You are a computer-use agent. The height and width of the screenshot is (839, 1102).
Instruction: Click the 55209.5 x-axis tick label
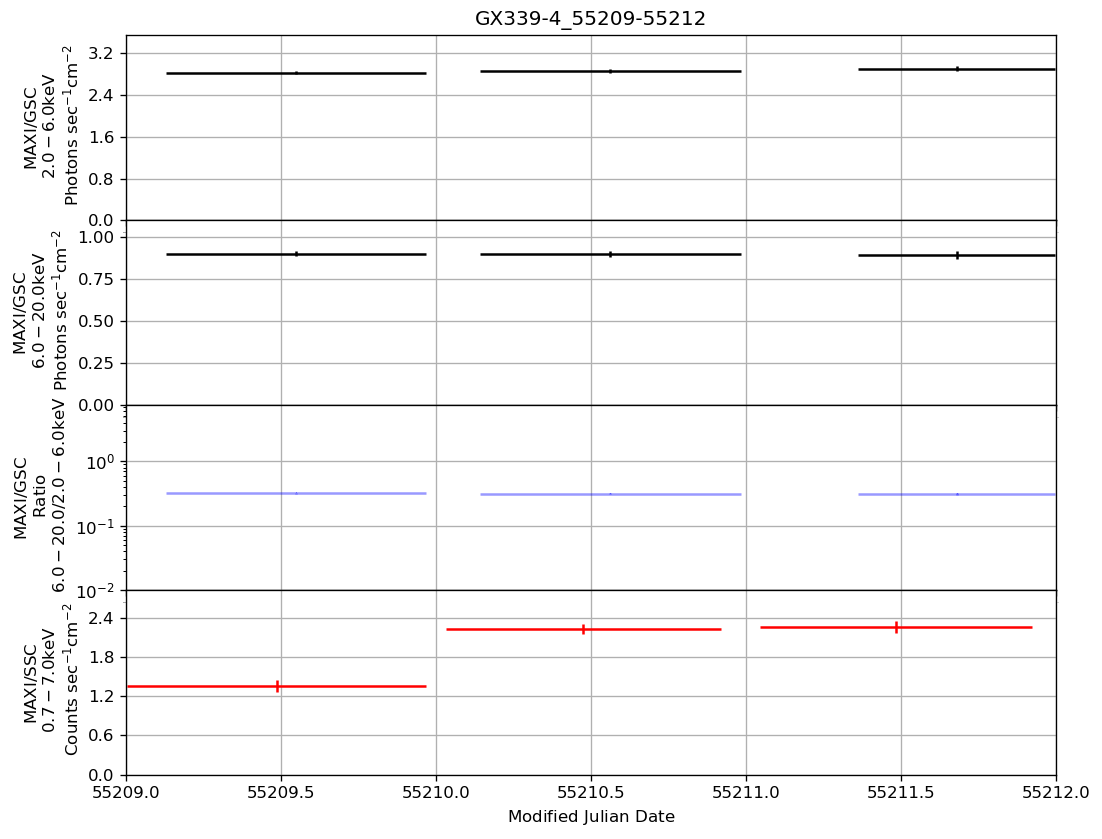(281, 793)
